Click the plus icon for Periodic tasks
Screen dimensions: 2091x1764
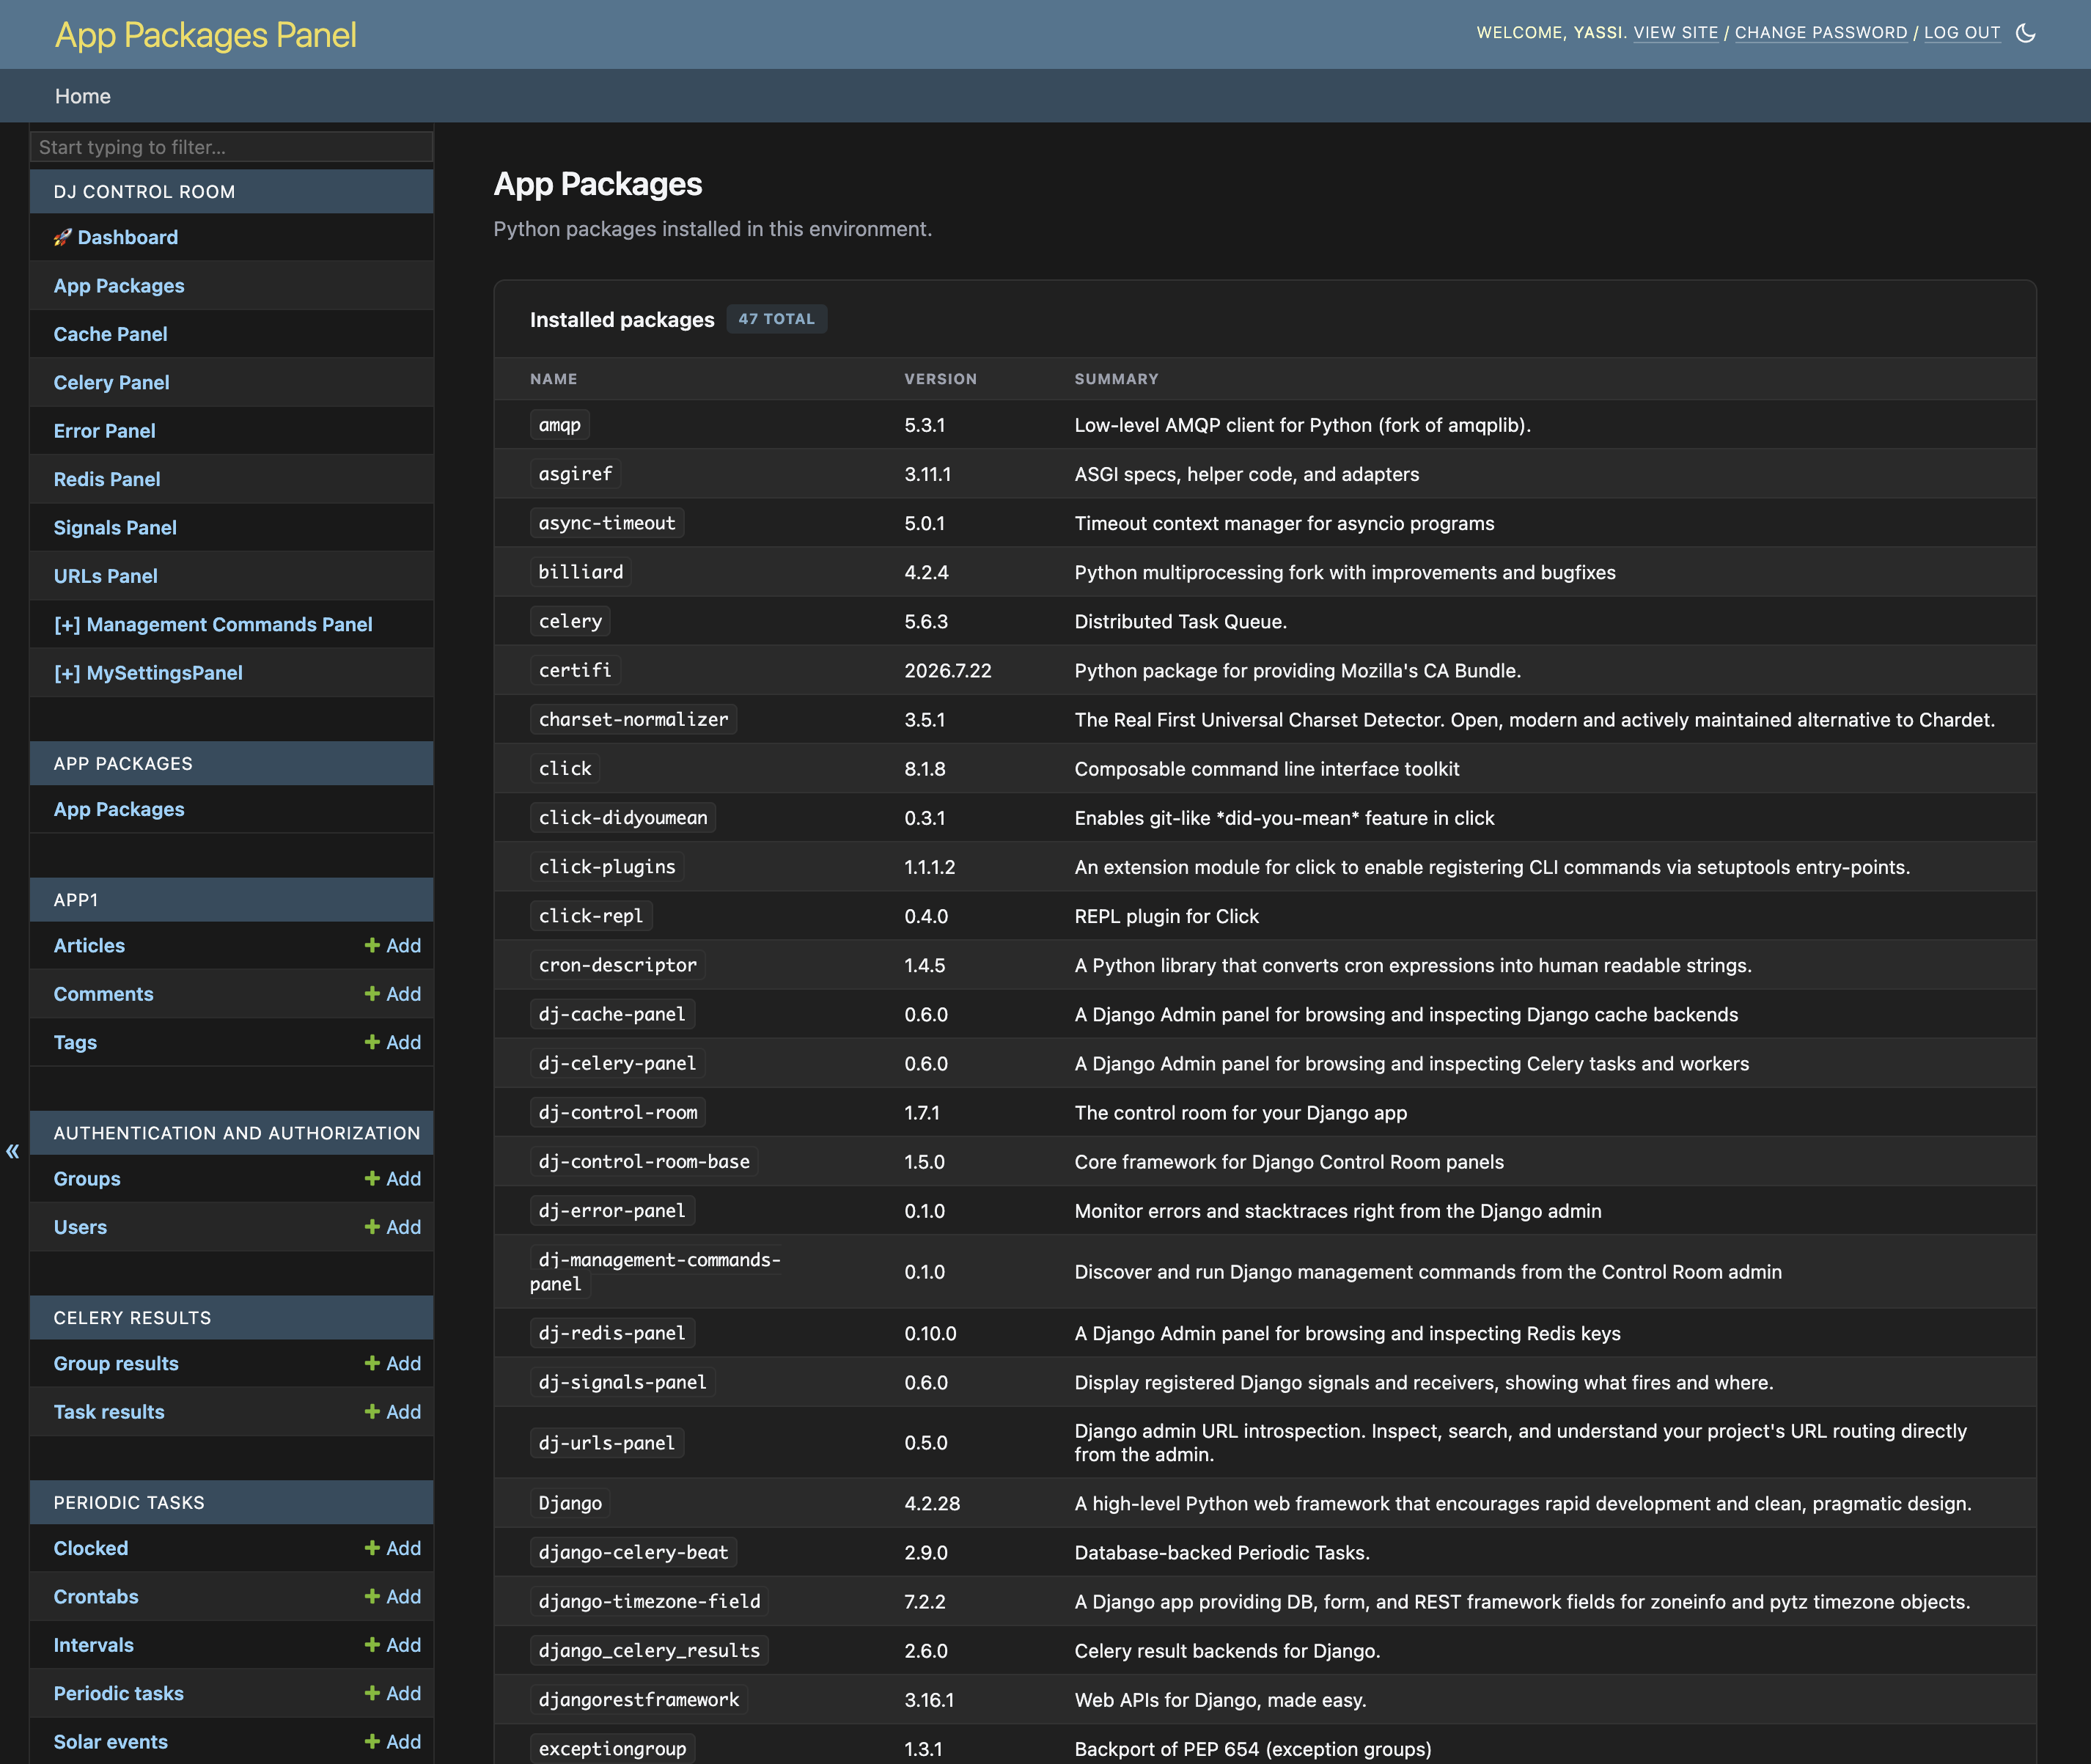372,1693
